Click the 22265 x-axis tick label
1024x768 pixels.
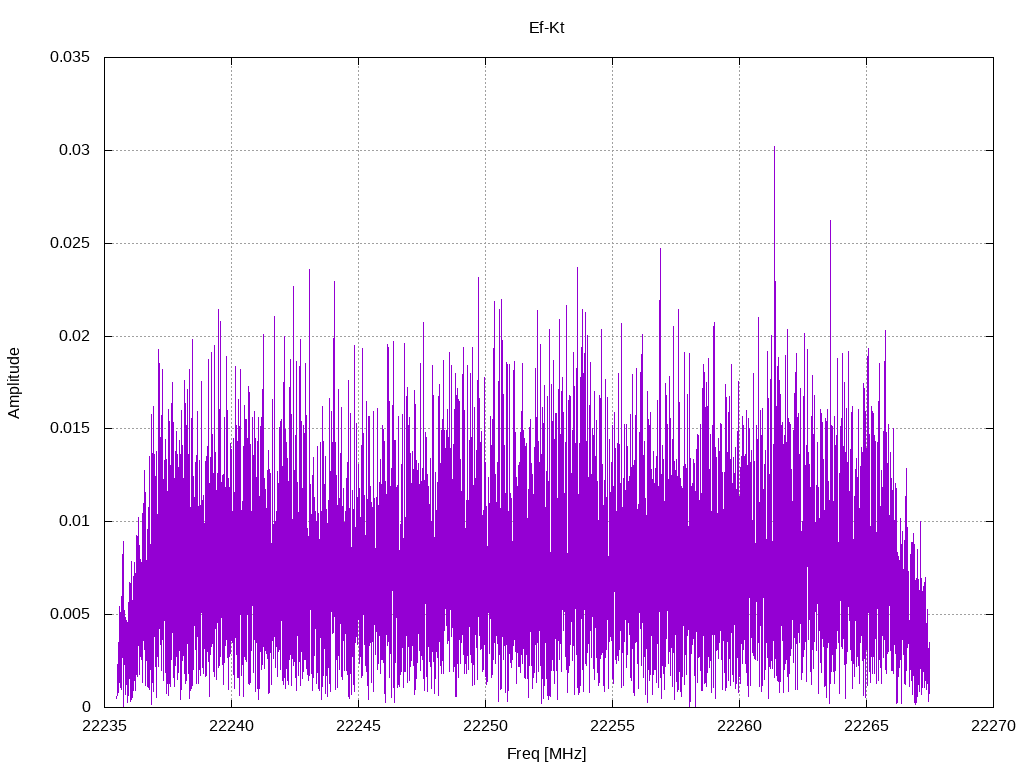click(867, 726)
